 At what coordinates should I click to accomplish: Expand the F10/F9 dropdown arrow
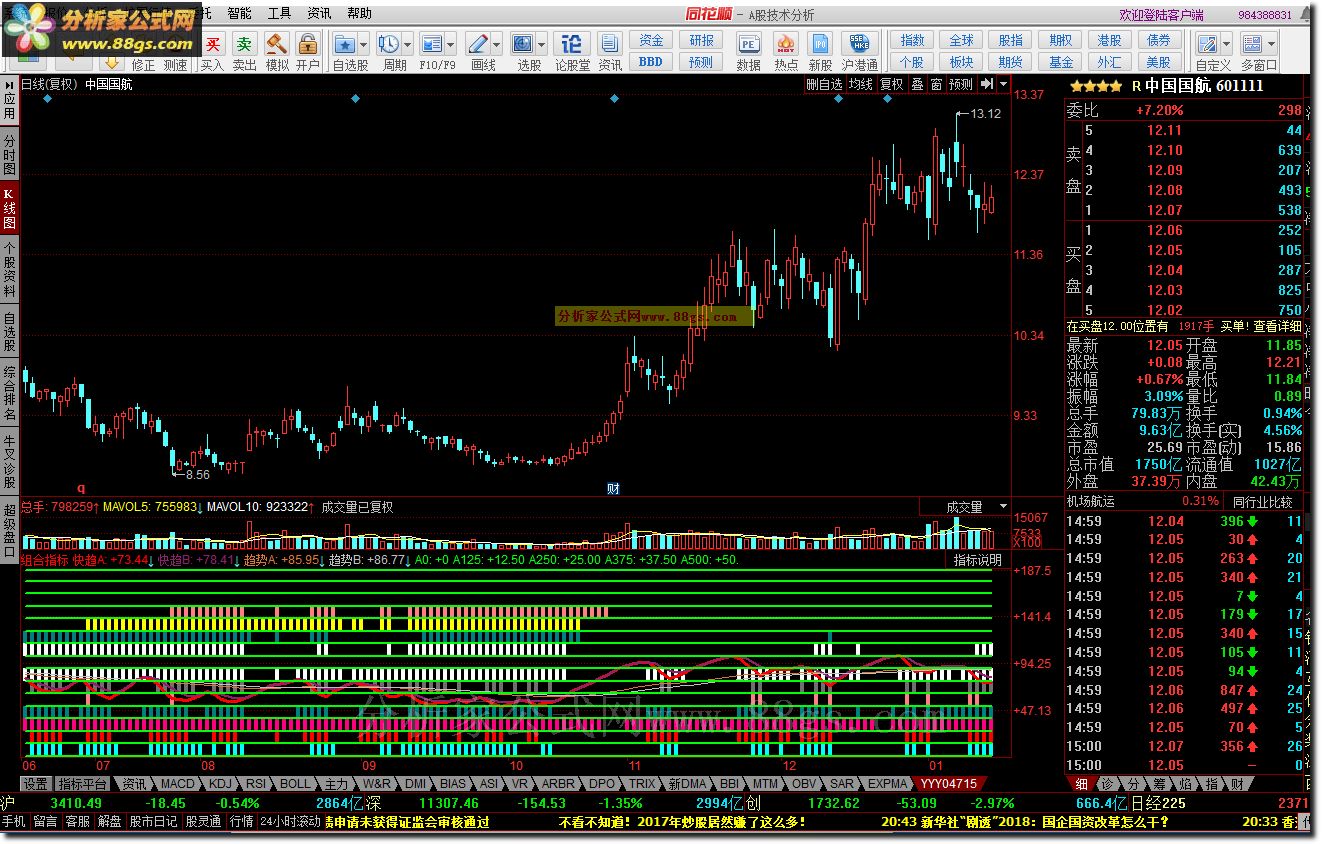(451, 44)
